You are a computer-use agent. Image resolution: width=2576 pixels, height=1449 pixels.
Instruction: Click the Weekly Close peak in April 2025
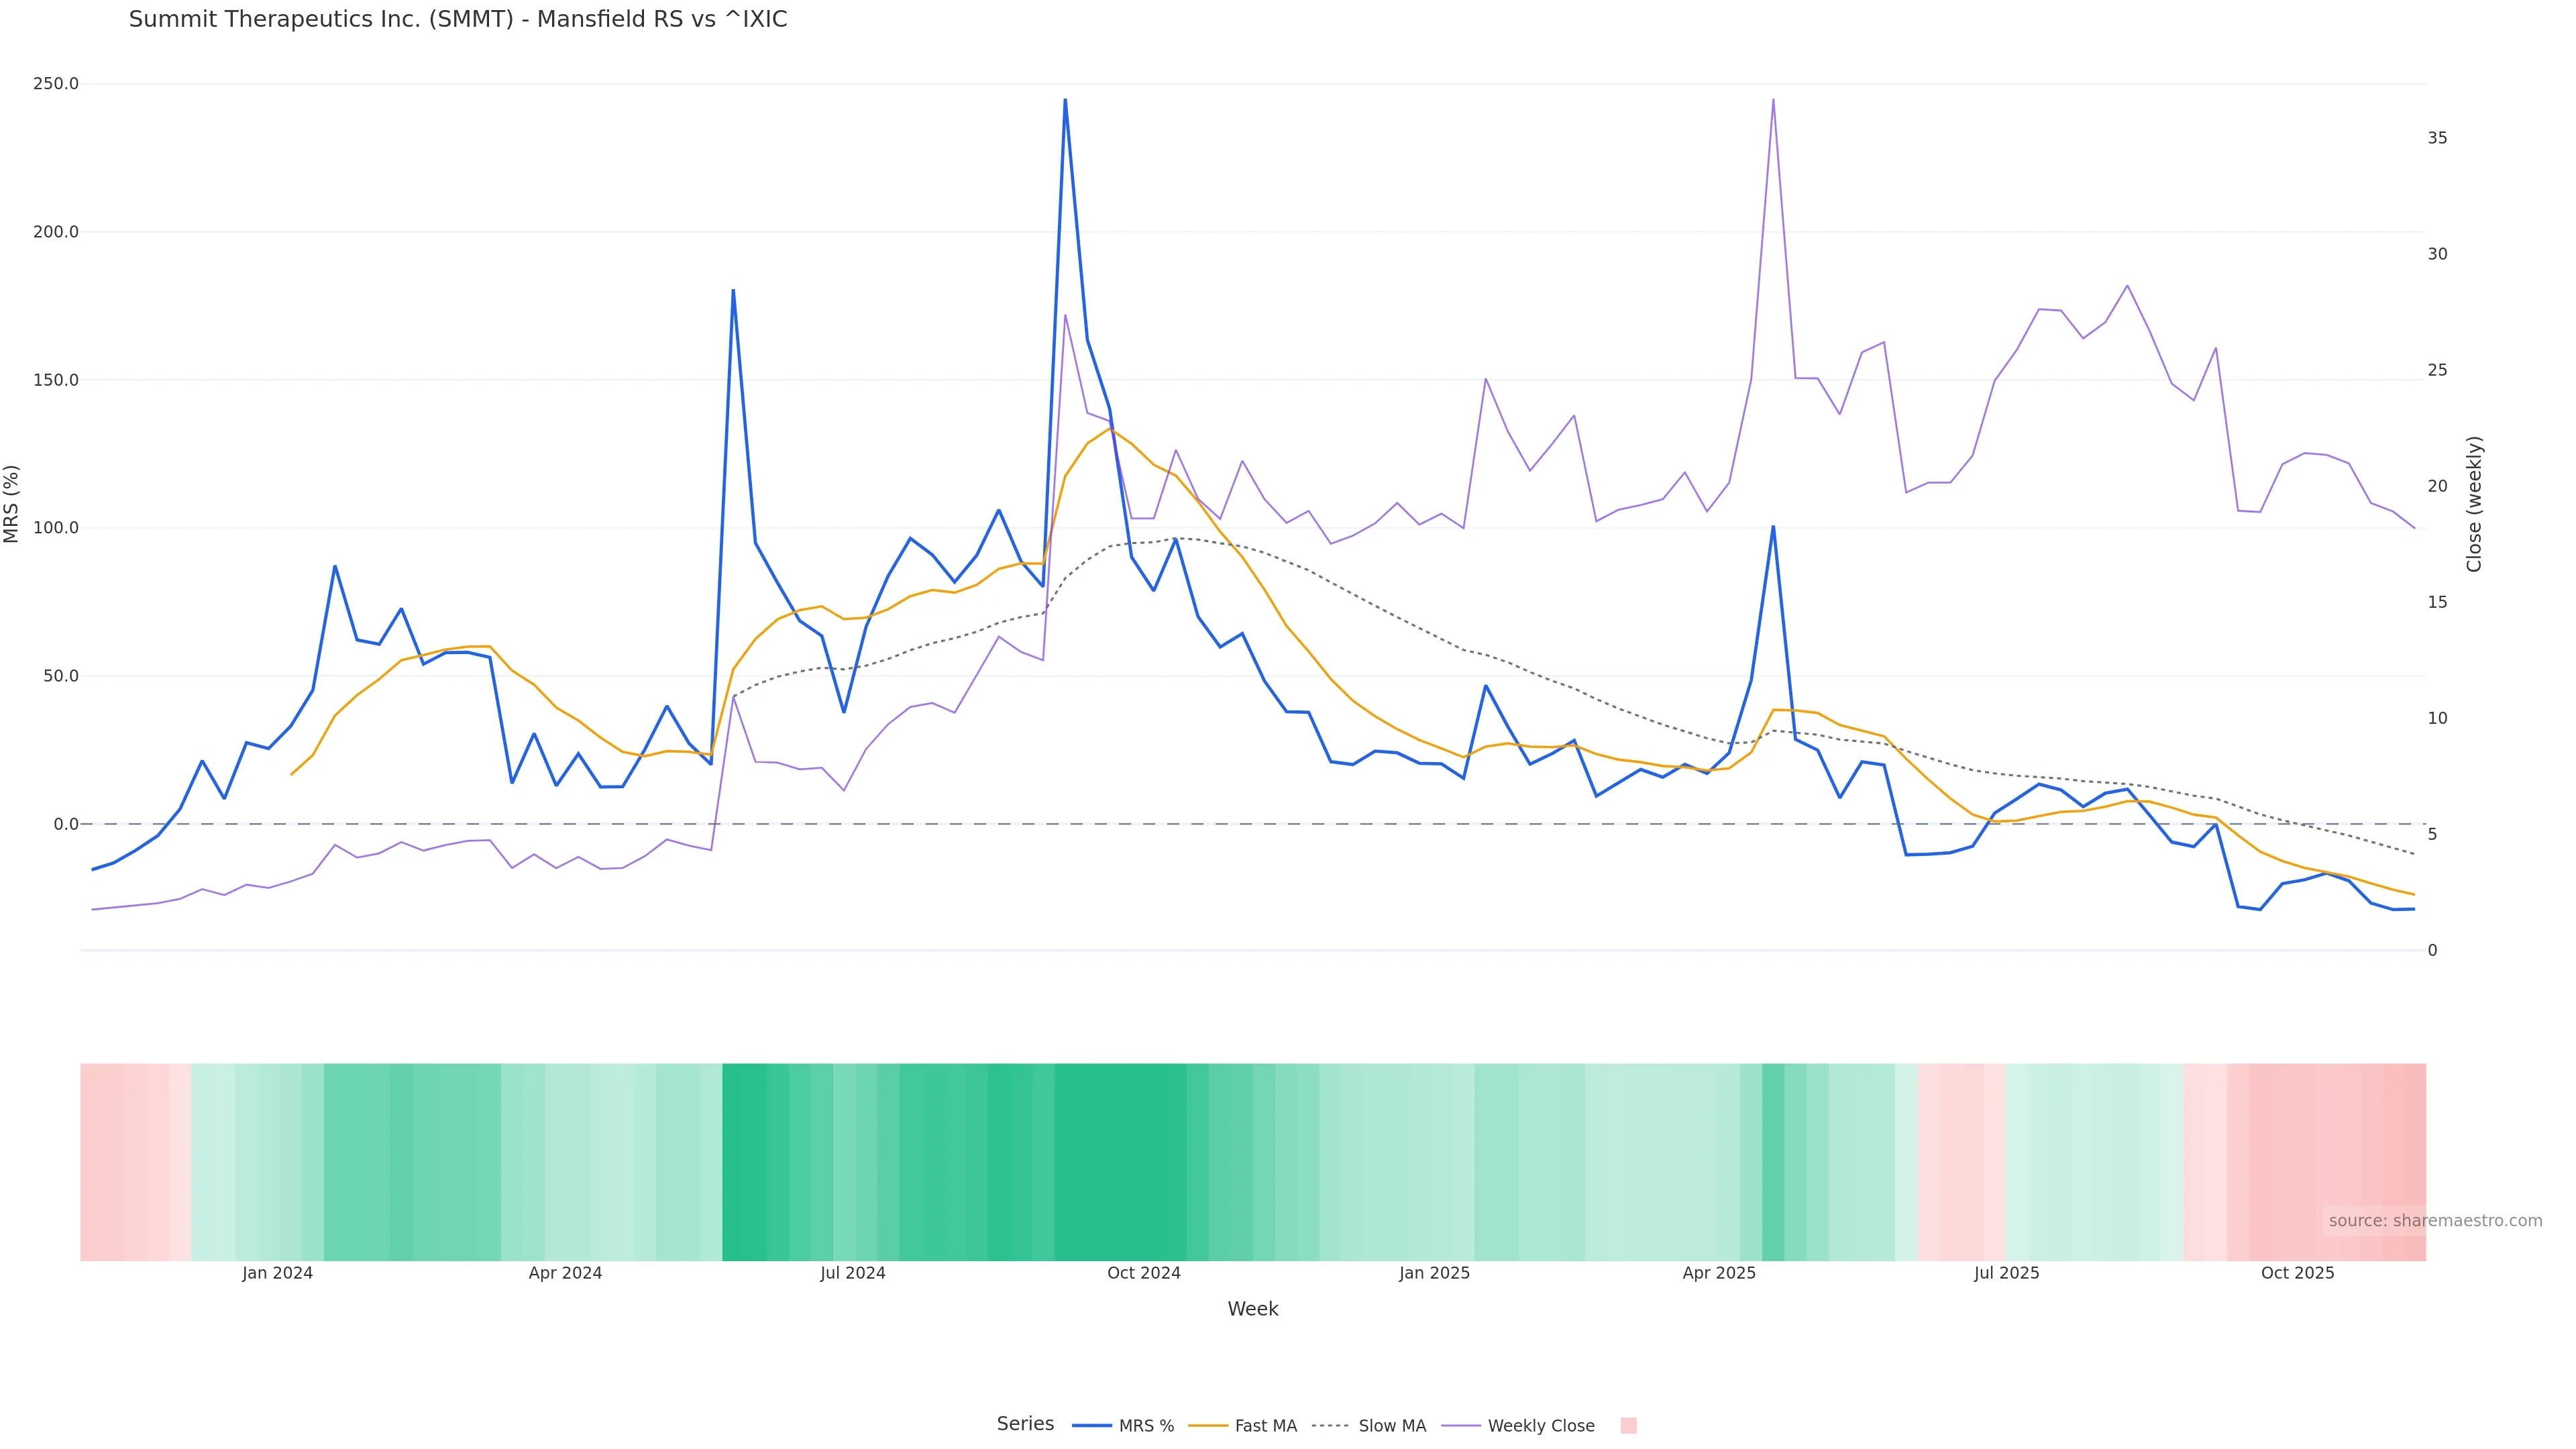click(x=1773, y=100)
